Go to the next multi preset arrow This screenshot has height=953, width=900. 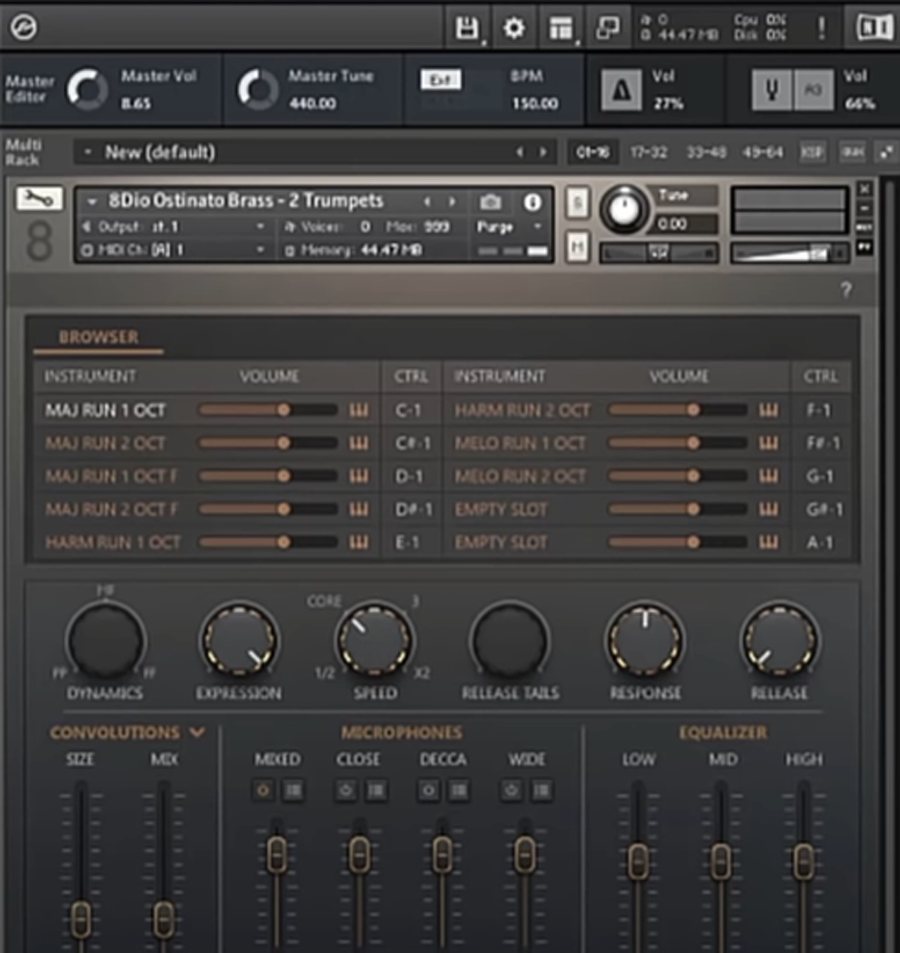coord(543,152)
